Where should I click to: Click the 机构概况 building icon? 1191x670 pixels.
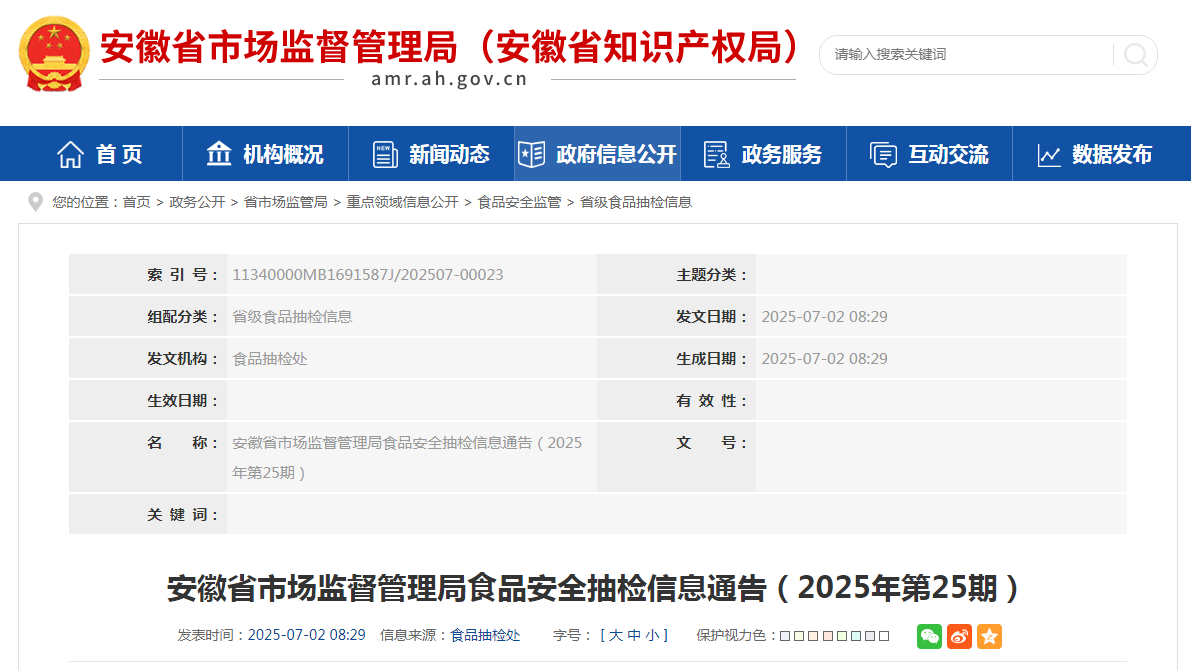218,154
